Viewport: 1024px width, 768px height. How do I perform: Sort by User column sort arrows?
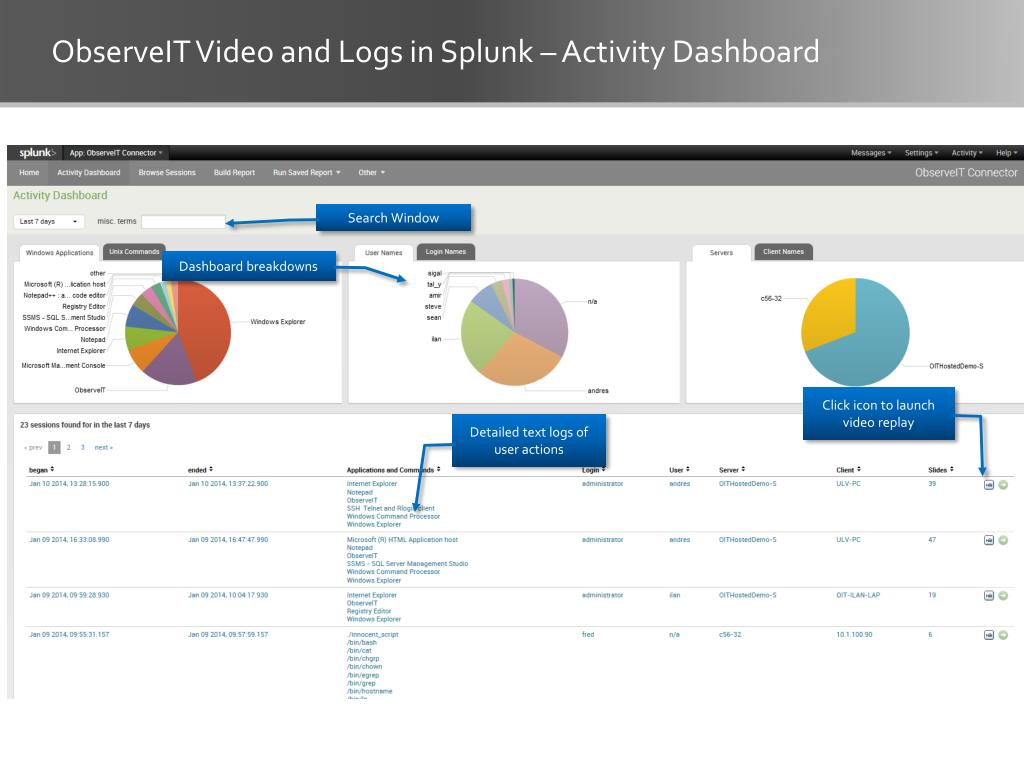pyautogui.click(x=688, y=470)
